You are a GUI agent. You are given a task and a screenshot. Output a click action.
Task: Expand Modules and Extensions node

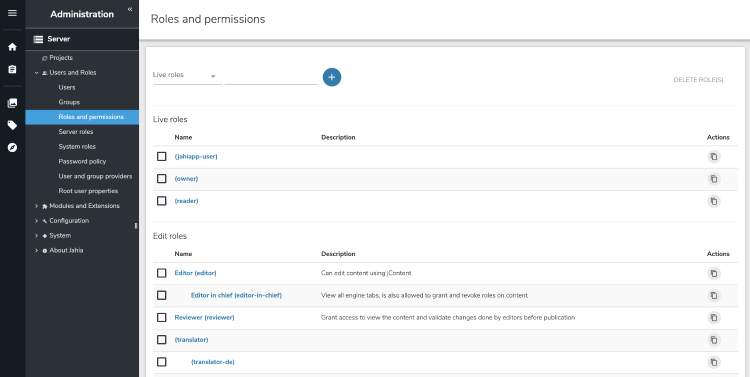click(36, 206)
